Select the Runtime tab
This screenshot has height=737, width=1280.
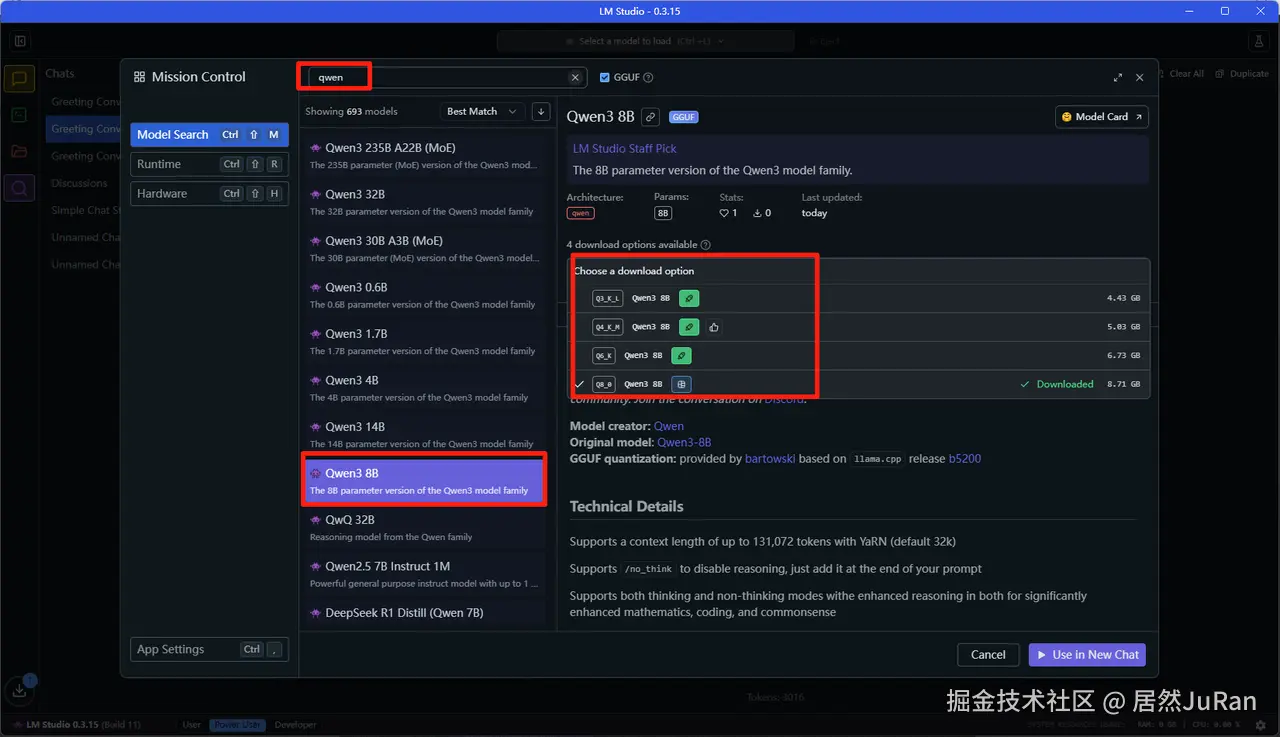tap(209, 164)
